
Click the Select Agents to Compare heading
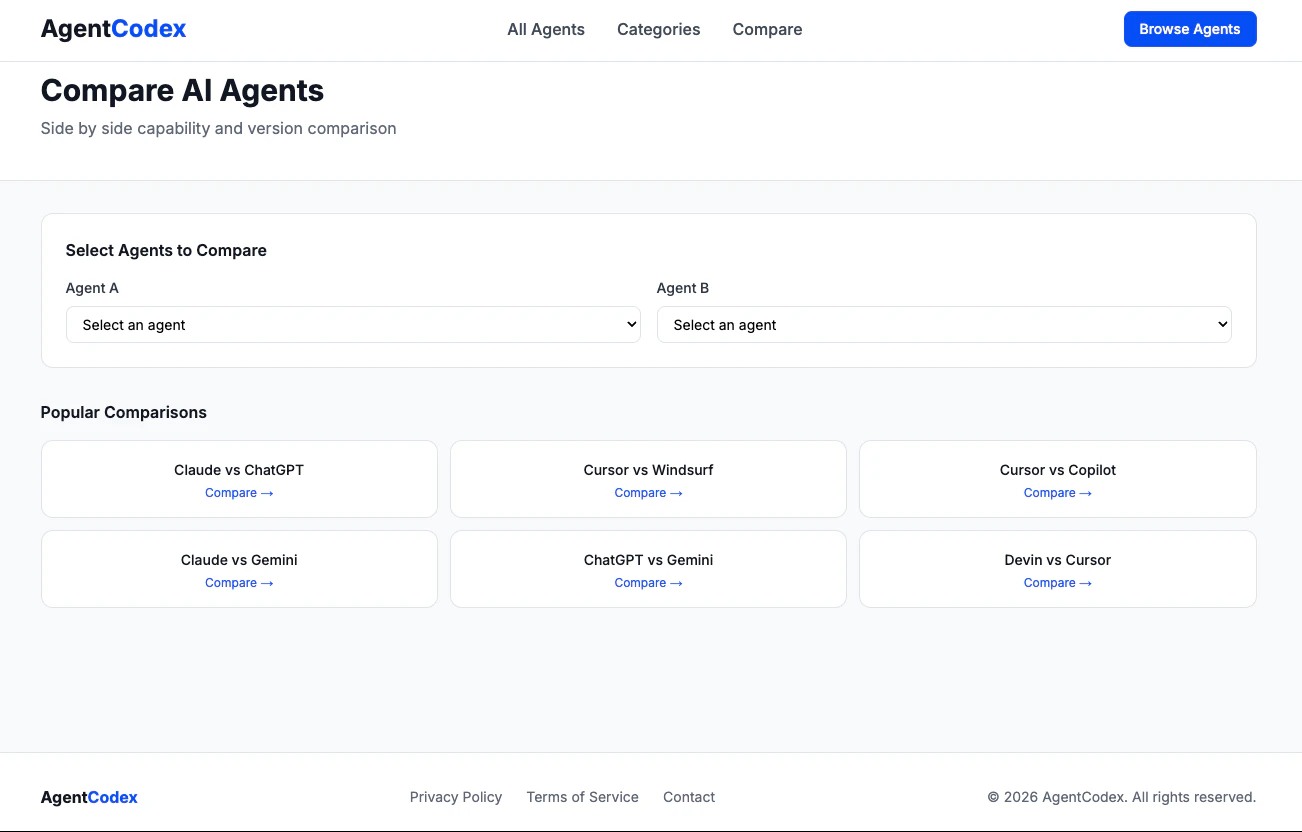point(166,250)
